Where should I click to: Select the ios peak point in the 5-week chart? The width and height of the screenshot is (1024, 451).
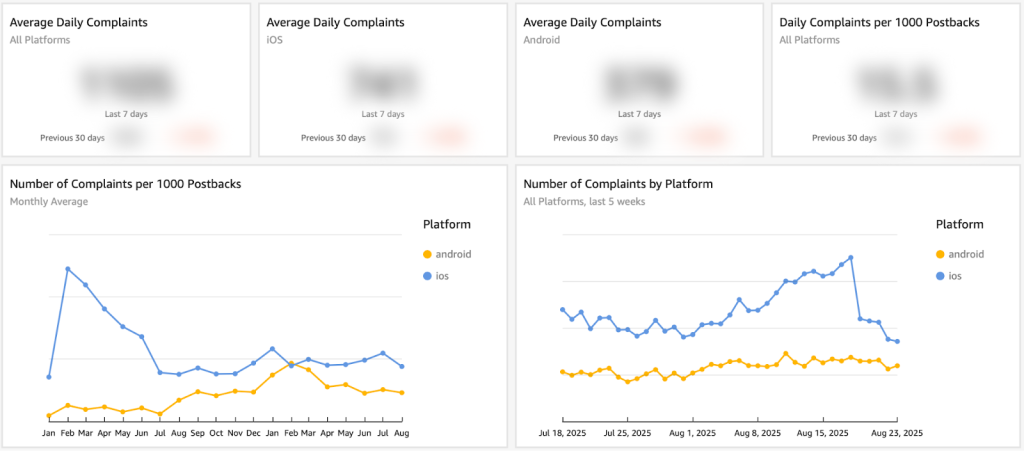(850, 257)
